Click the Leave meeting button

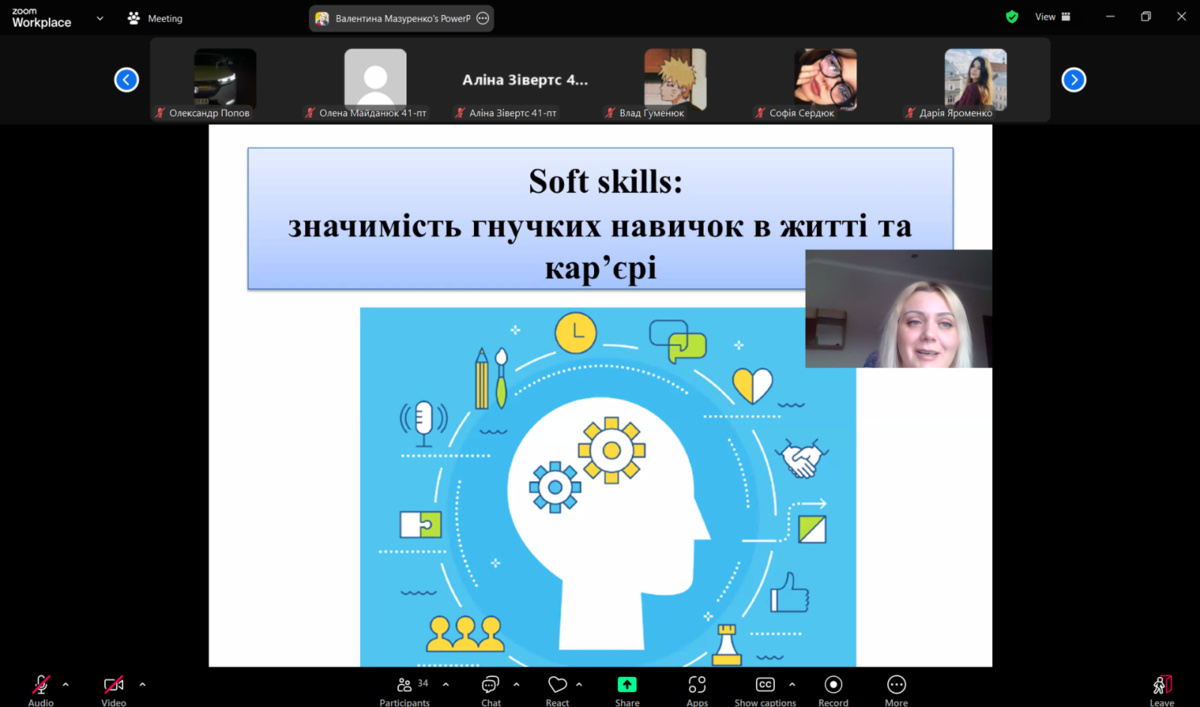(x=1161, y=687)
